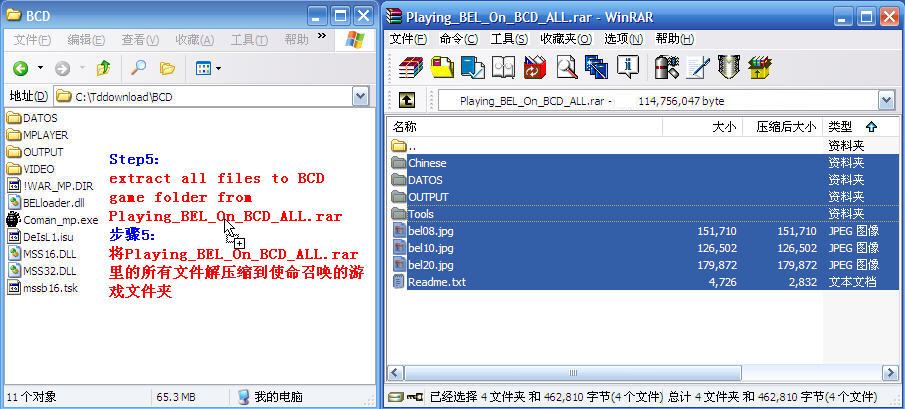This screenshot has width=905, height=409.
Task: Click the Views icon in BCD explorer toolbar
Action: 203,69
